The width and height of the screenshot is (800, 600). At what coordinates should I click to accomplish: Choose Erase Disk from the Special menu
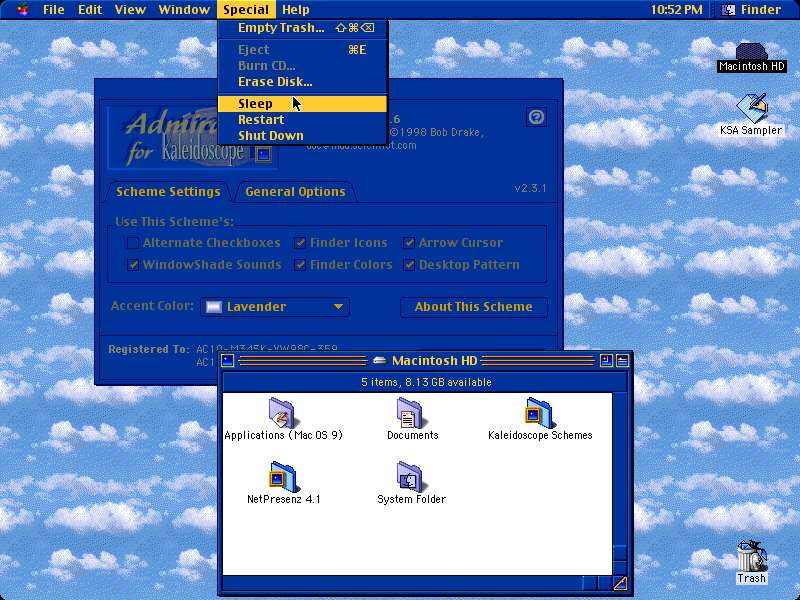302,82
